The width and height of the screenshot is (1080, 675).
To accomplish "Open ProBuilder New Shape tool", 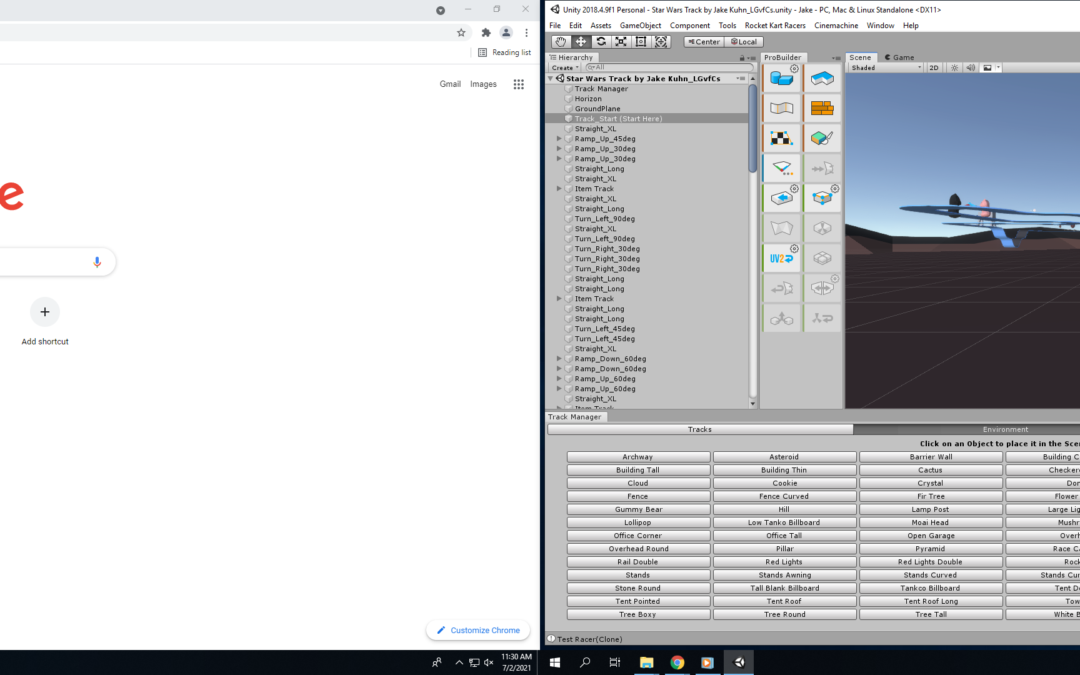I will 781,79.
